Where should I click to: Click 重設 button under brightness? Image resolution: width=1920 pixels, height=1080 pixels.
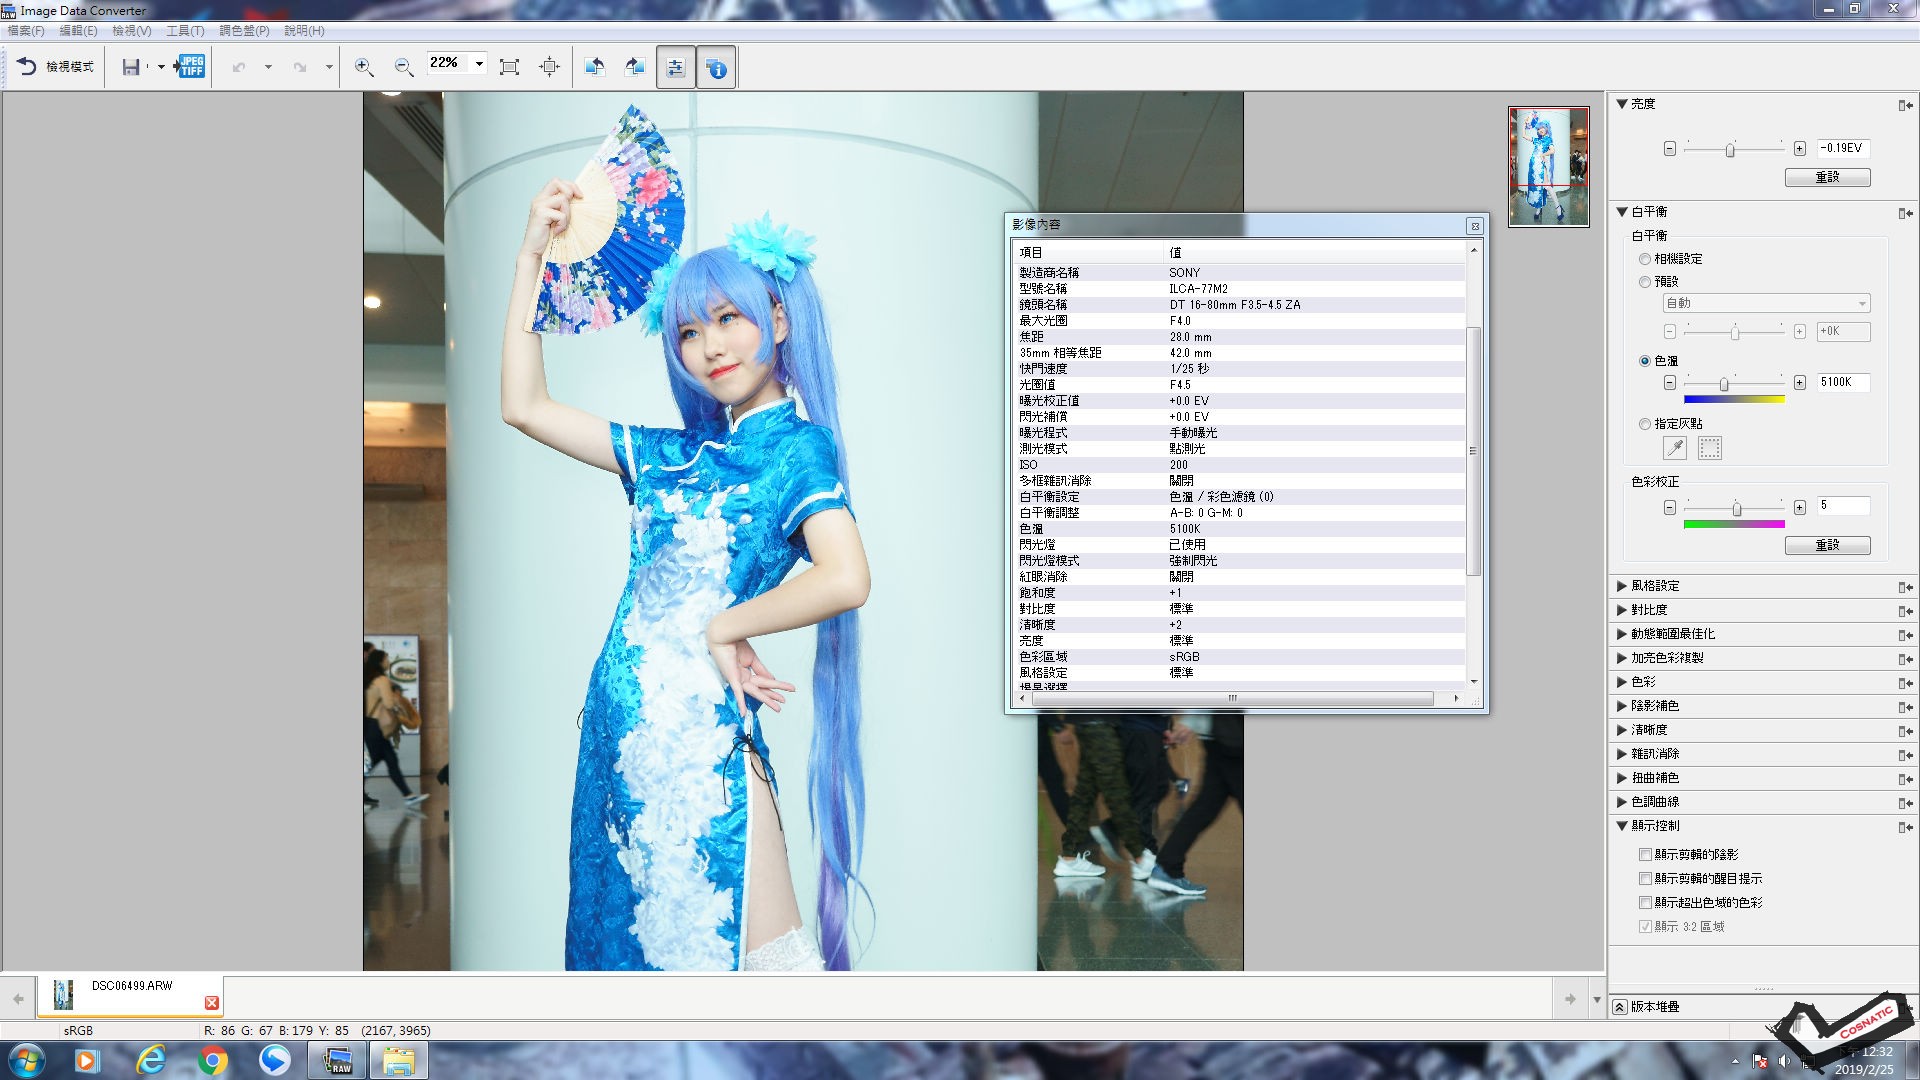(x=1827, y=177)
